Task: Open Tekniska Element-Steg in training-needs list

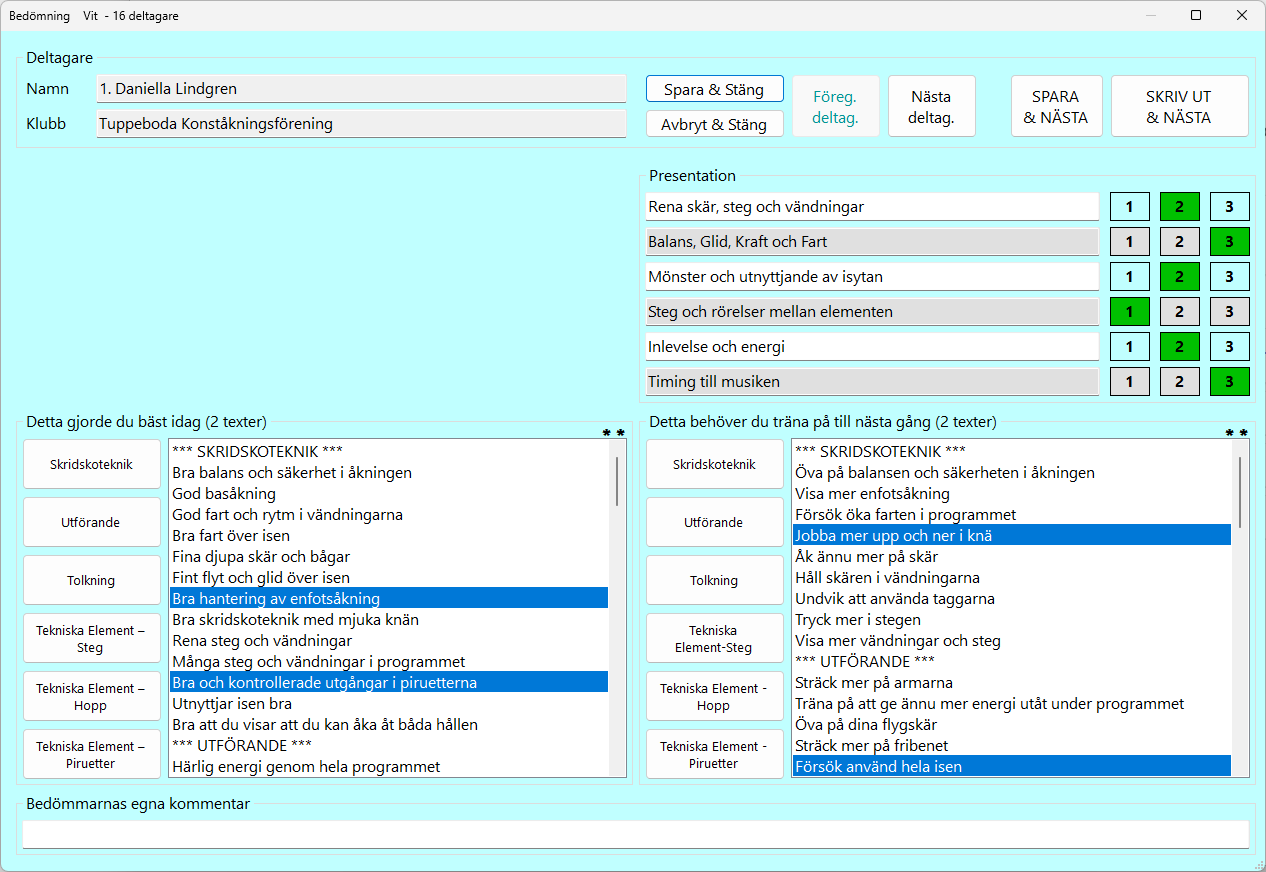Action: 715,638
